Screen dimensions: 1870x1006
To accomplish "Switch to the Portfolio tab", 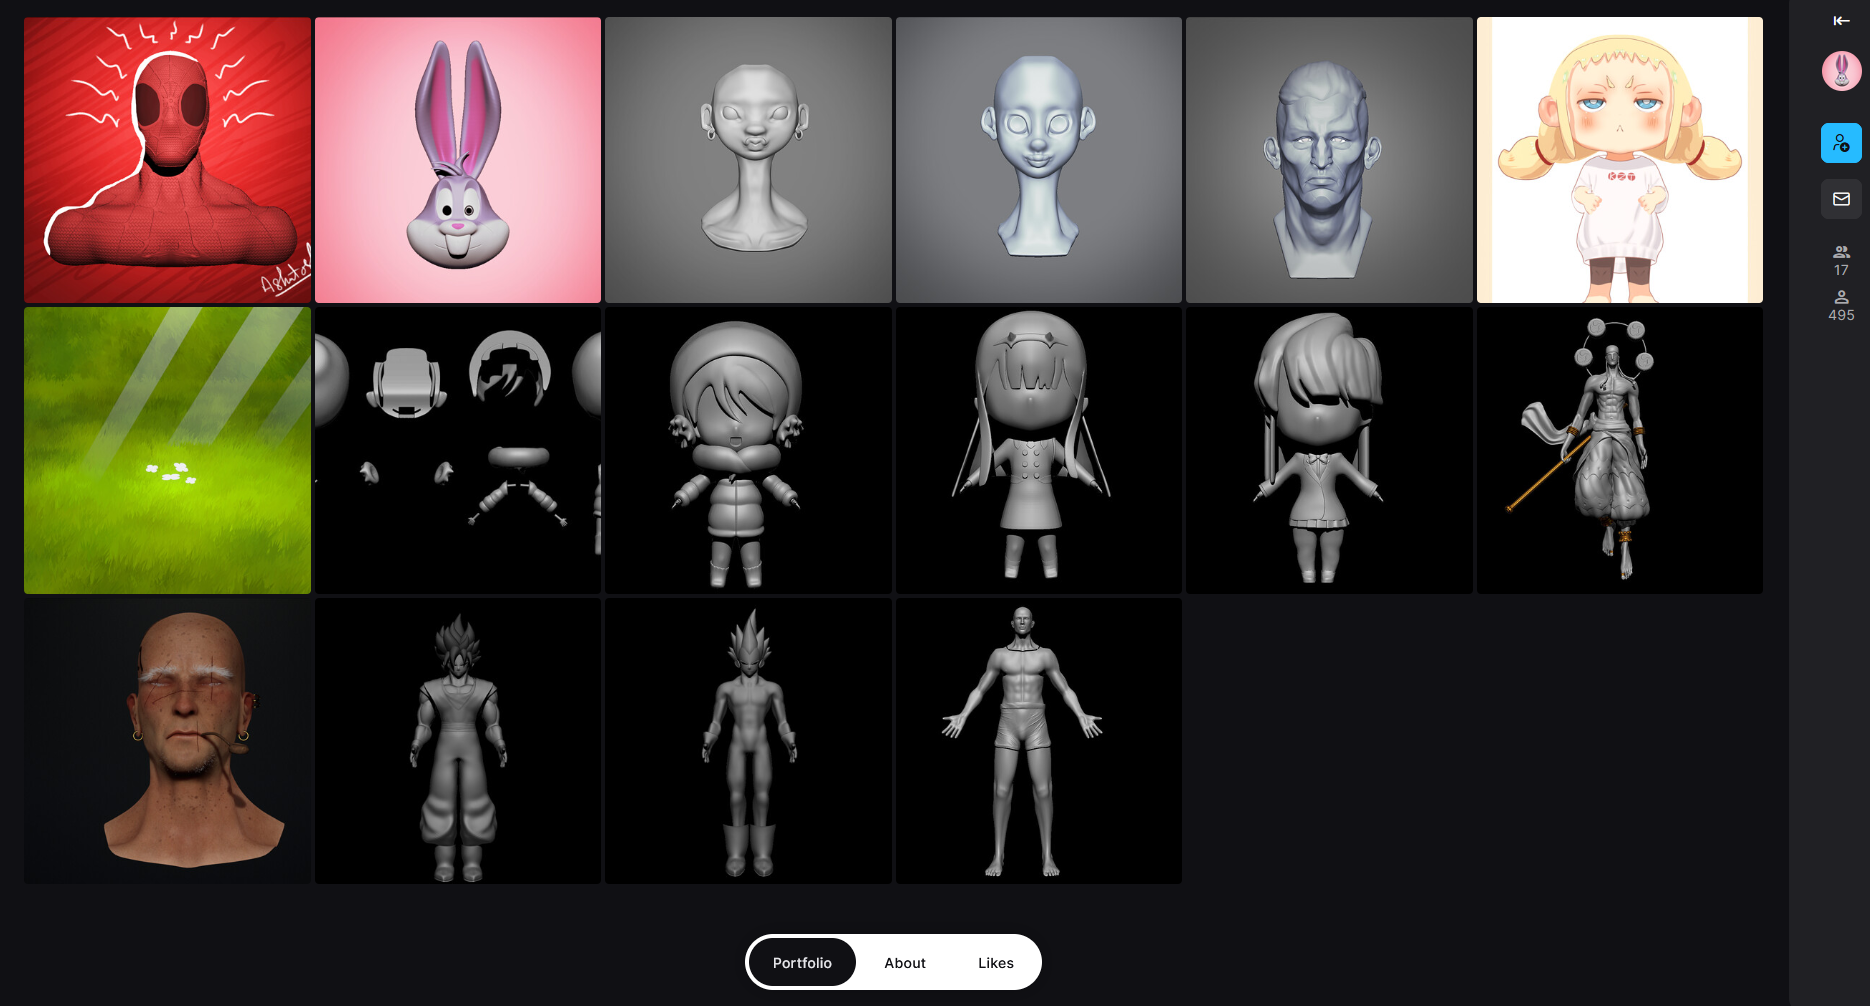I will [x=802, y=962].
